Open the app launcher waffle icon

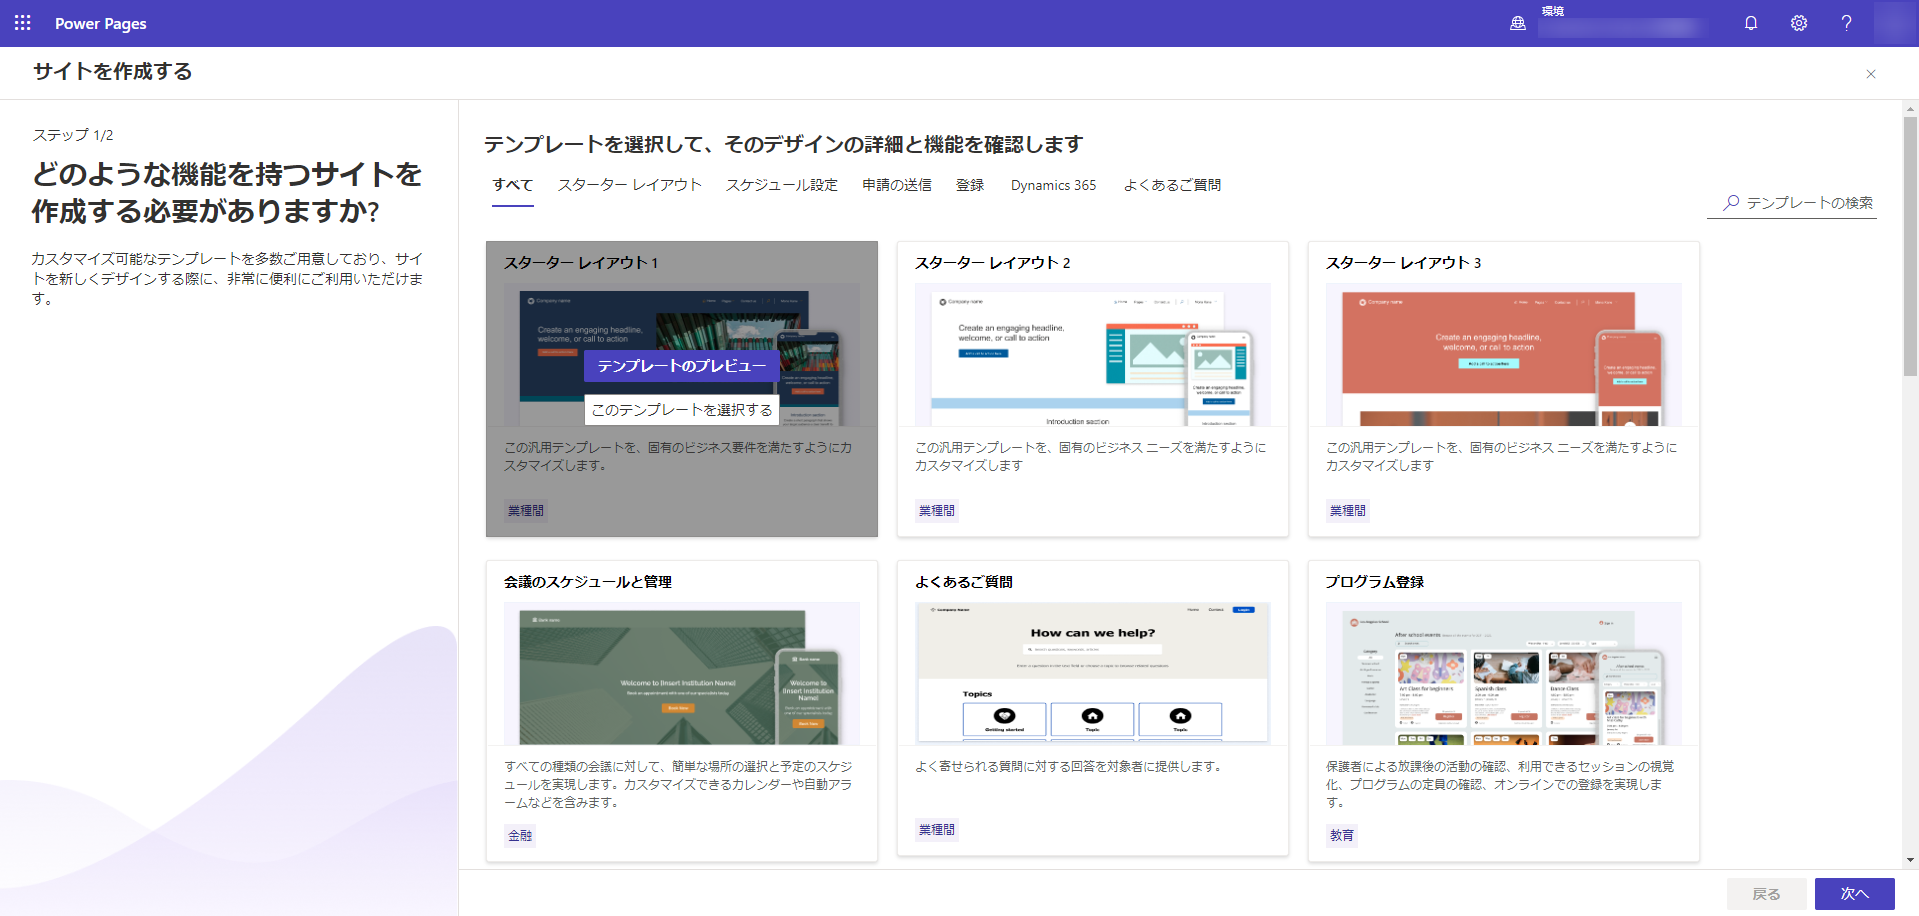pyautogui.click(x=23, y=23)
